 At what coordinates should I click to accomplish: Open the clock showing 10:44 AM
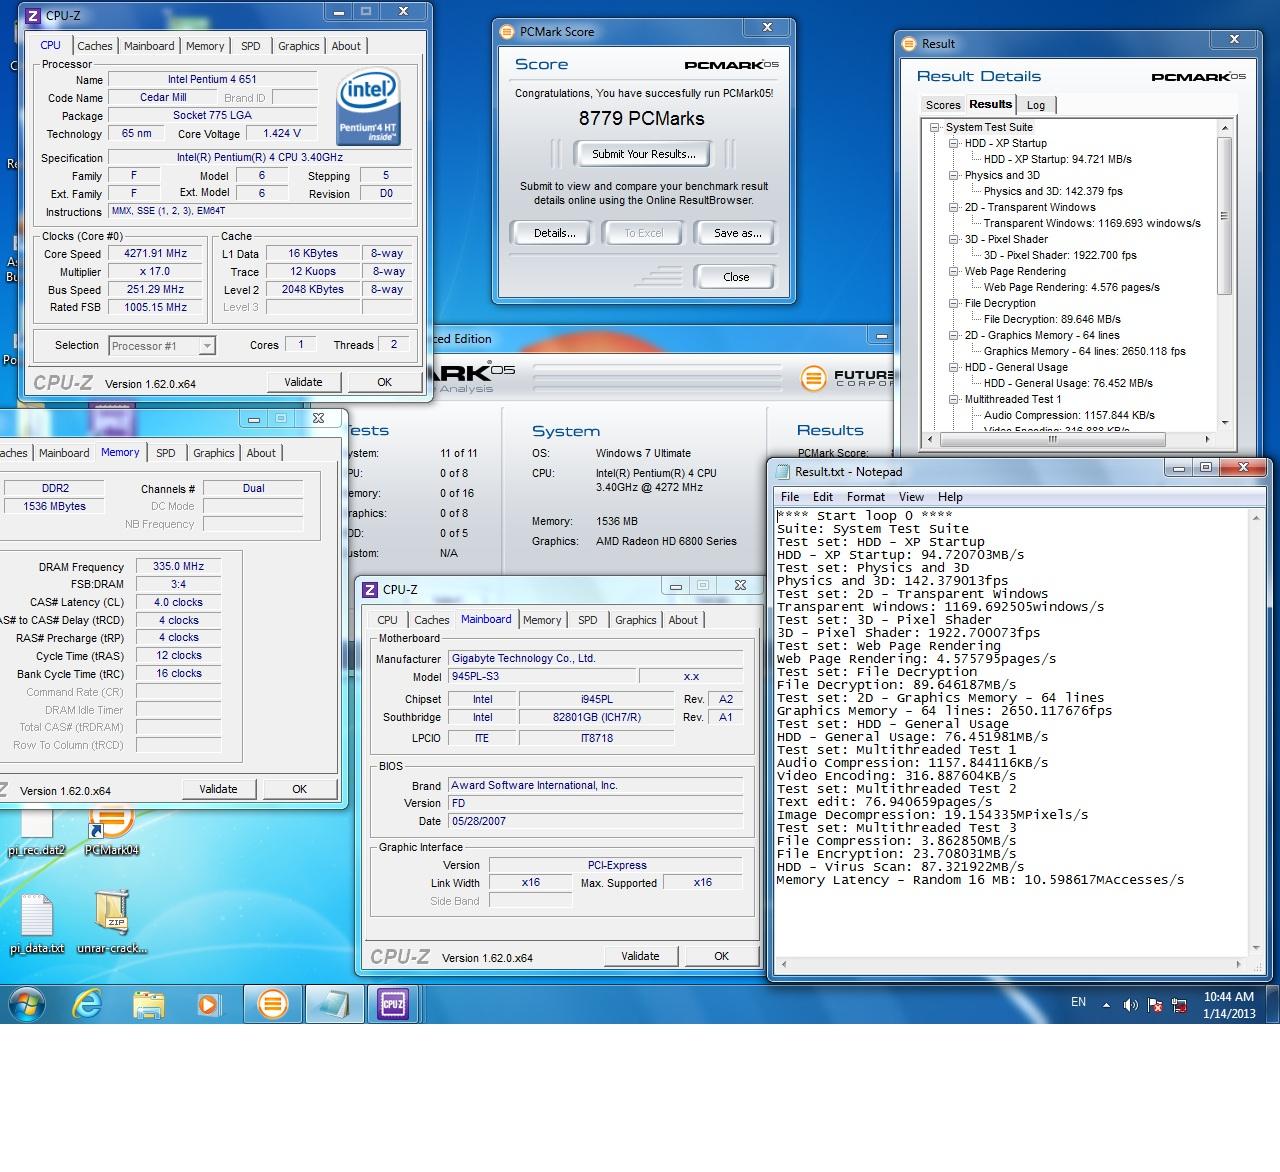1229,1005
